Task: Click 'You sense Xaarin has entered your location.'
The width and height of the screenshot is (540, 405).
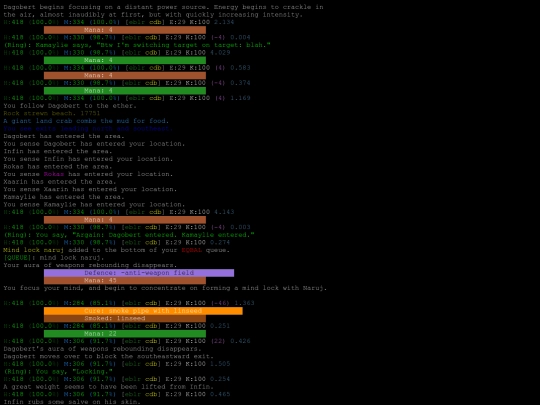Action: coord(90,189)
